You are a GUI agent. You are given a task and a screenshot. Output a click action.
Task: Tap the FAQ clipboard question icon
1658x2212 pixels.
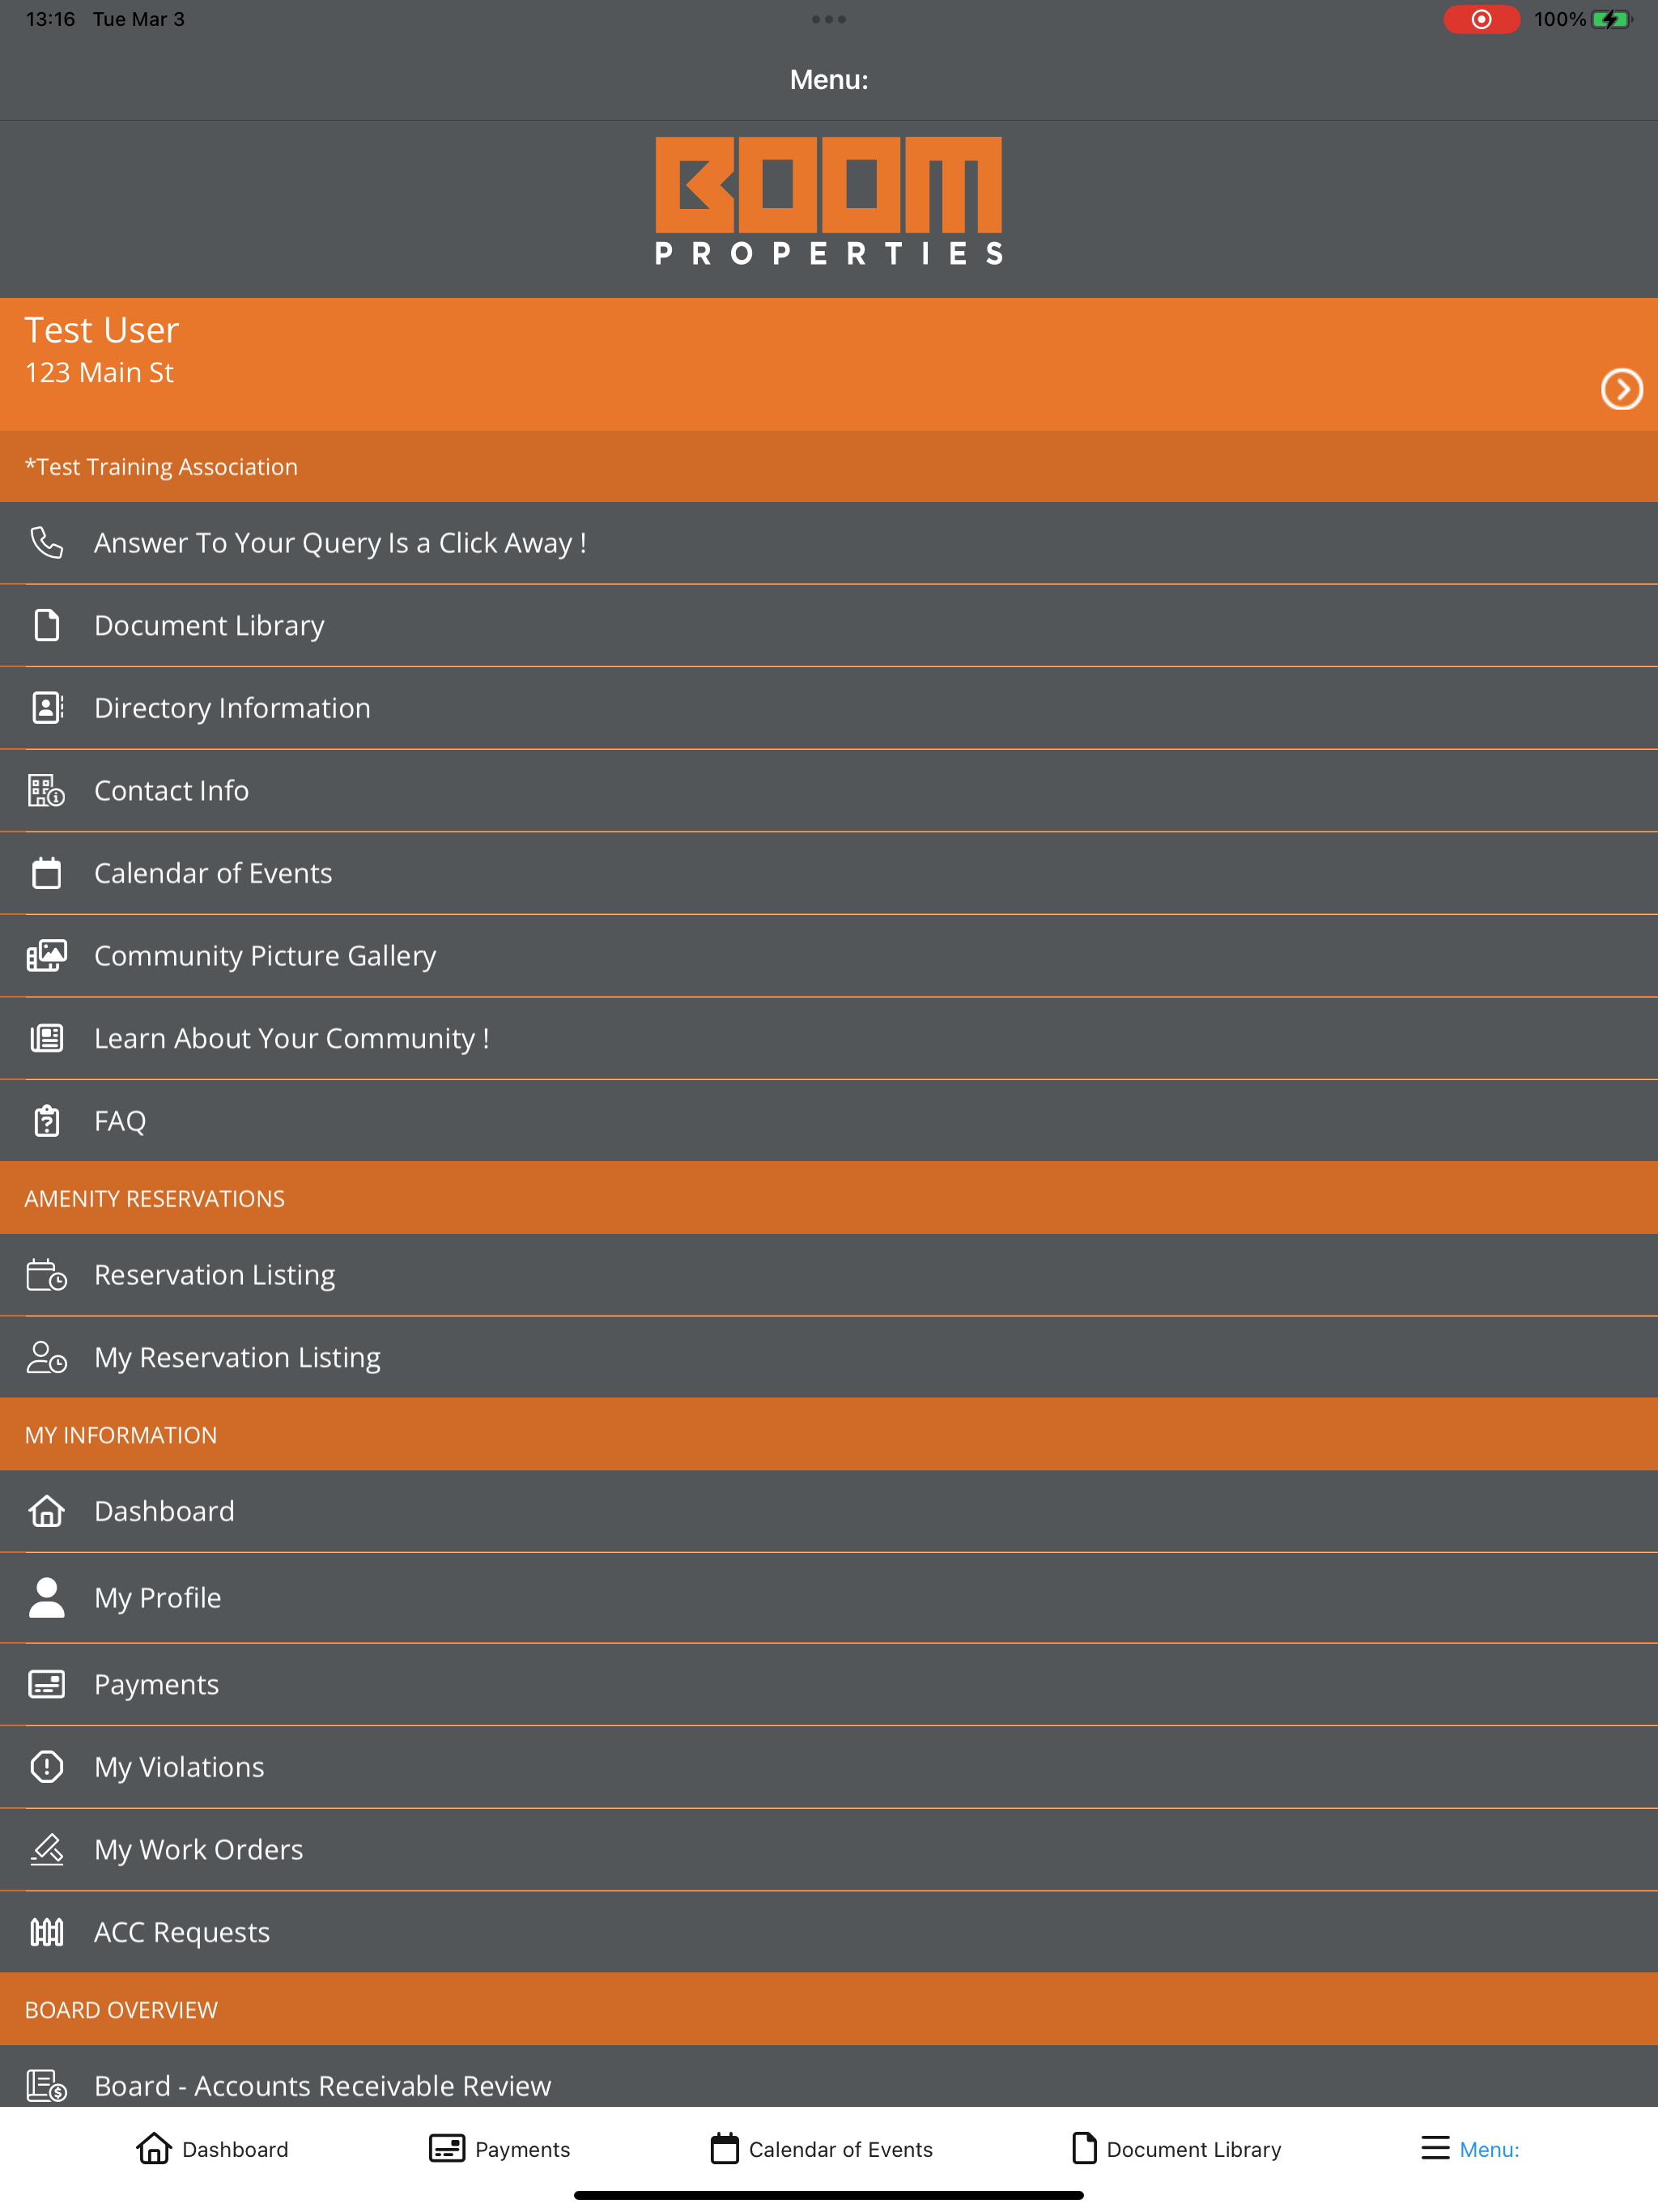click(46, 1121)
